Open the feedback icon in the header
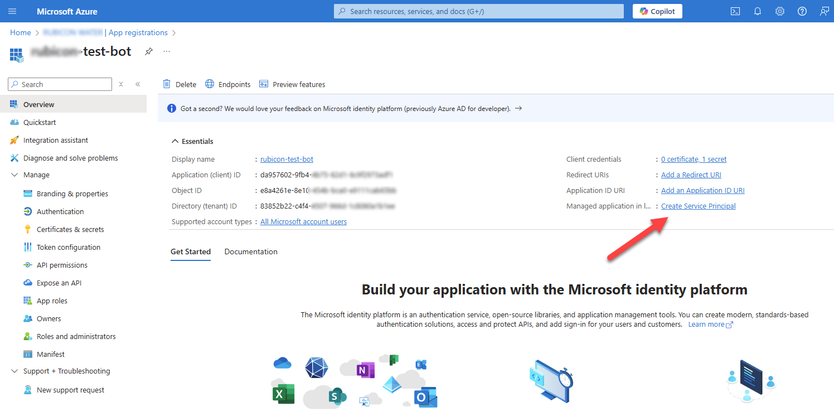Image resolution: width=834 pixels, height=416 pixels. pos(824,11)
